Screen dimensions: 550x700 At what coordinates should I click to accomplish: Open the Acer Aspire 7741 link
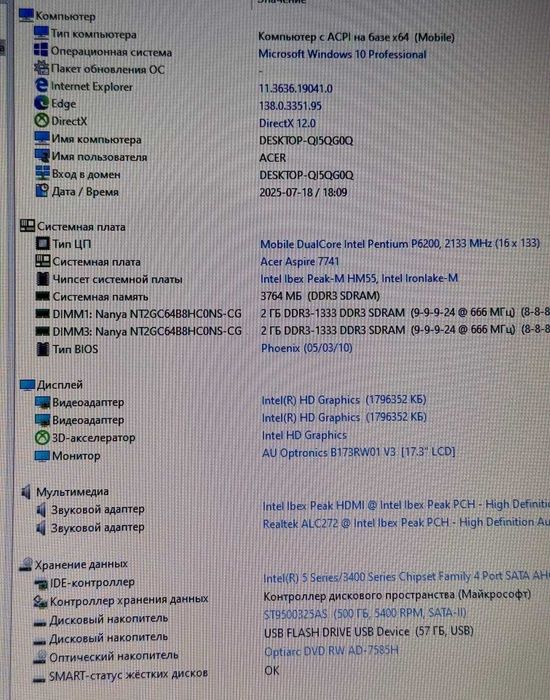(300, 261)
